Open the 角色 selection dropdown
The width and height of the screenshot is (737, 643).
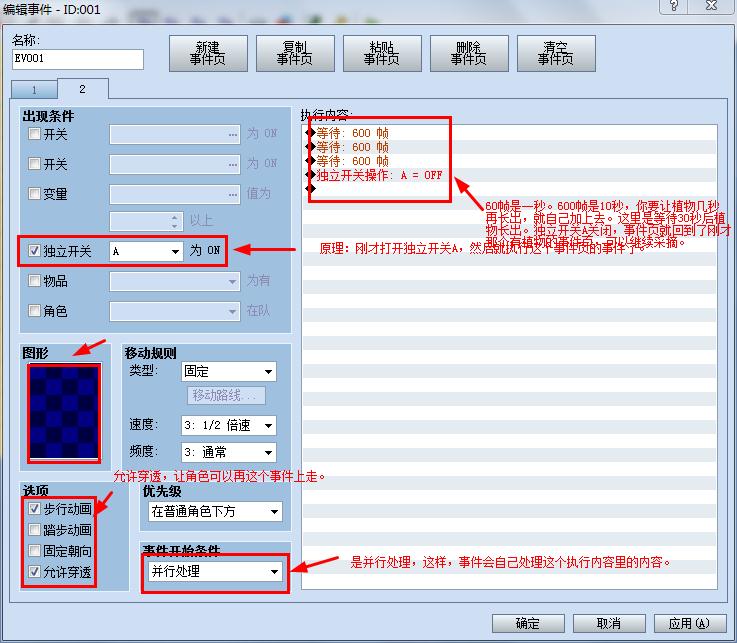(175, 311)
